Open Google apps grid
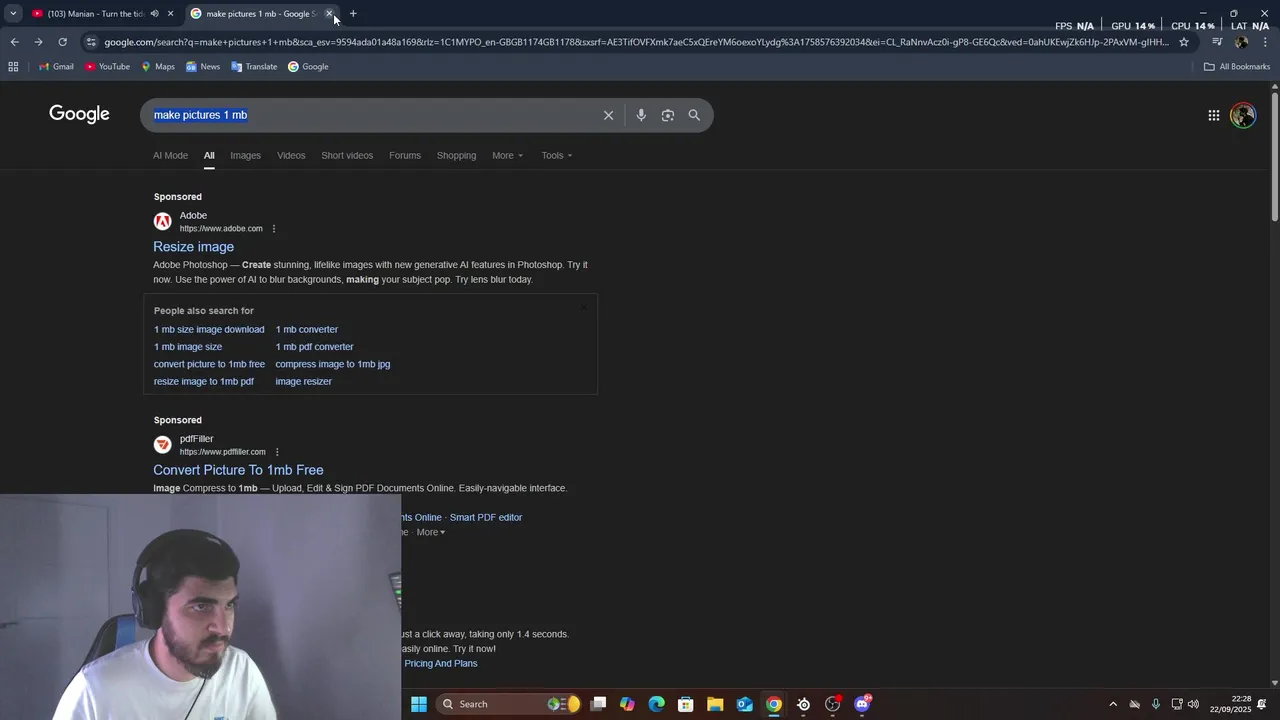Screen dimensions: 1280x720 pyautogui.click(x=1214, y=115)
